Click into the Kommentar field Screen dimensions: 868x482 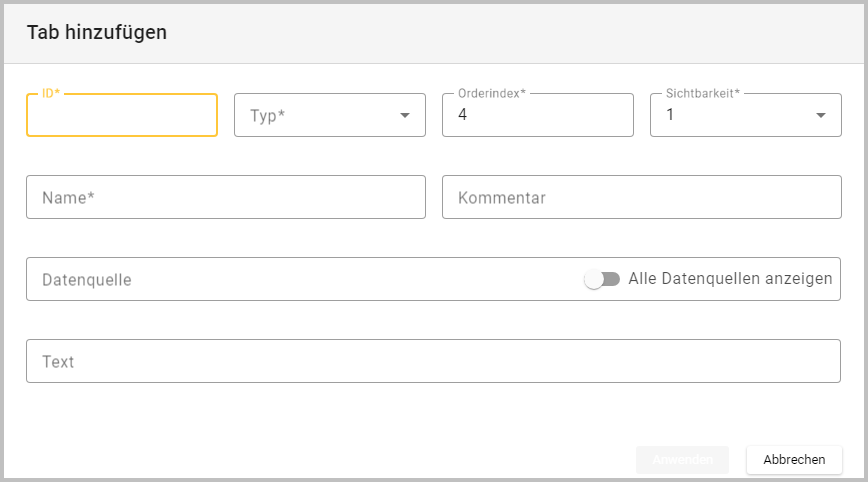coord(641,198)
